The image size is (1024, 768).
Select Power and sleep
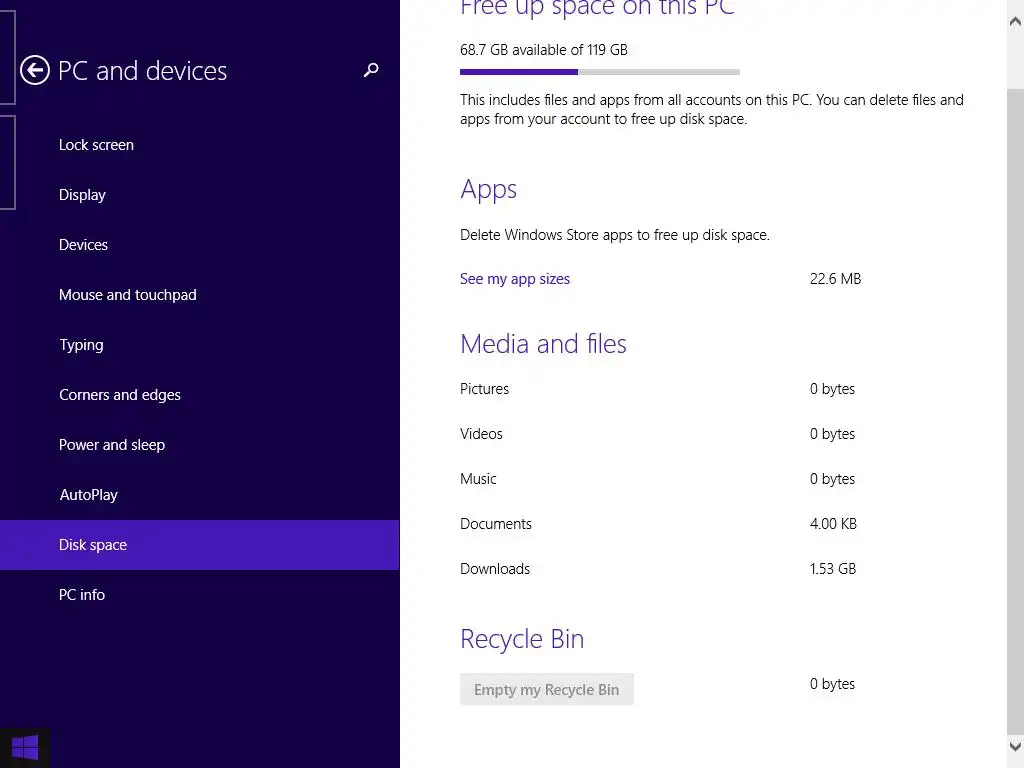point(199,445)
